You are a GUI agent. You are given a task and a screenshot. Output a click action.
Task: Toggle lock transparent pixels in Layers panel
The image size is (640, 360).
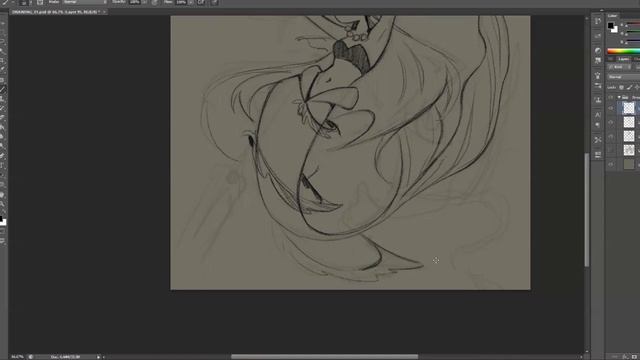[x=622, y=87]
